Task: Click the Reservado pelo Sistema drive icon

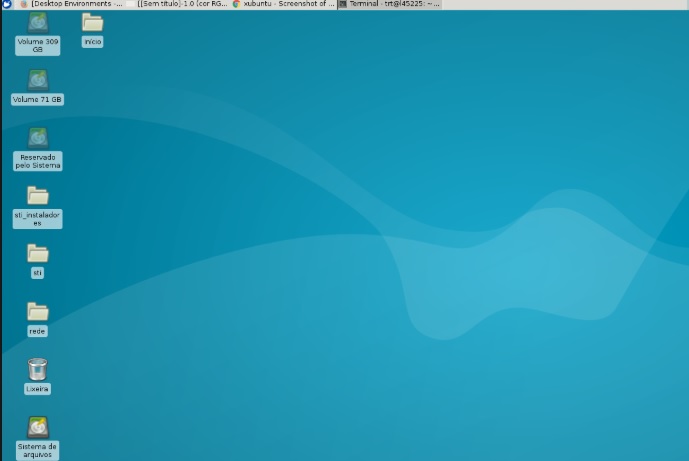Action: [x=38, y=137]
